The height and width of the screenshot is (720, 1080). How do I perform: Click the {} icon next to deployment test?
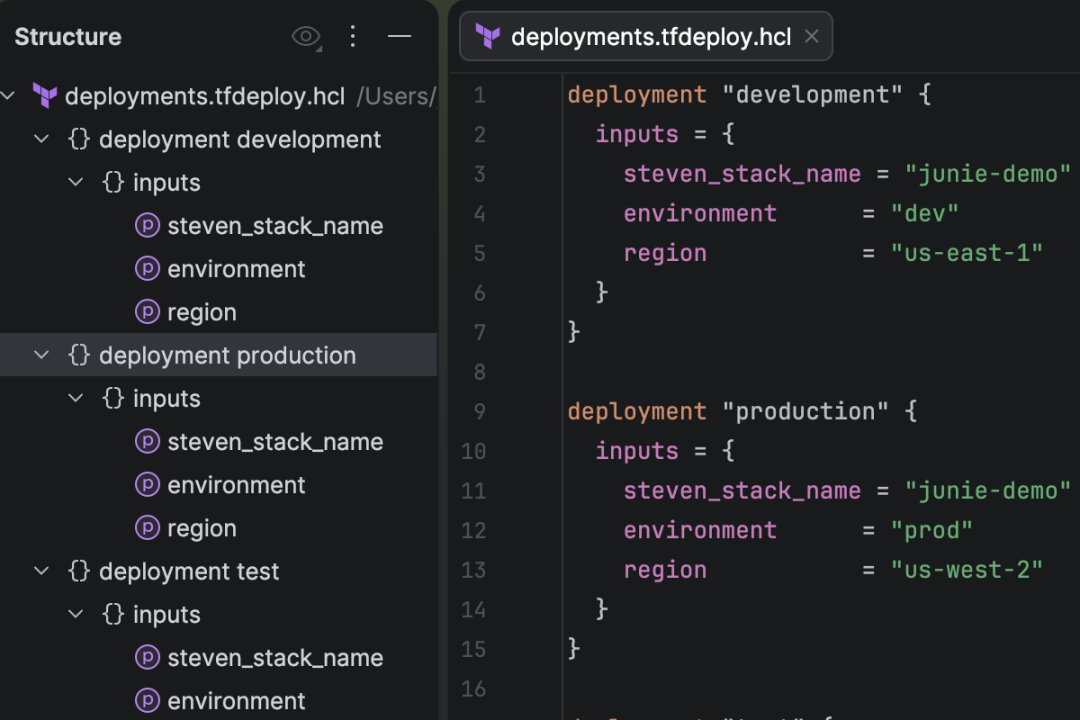tap(78, 571)
